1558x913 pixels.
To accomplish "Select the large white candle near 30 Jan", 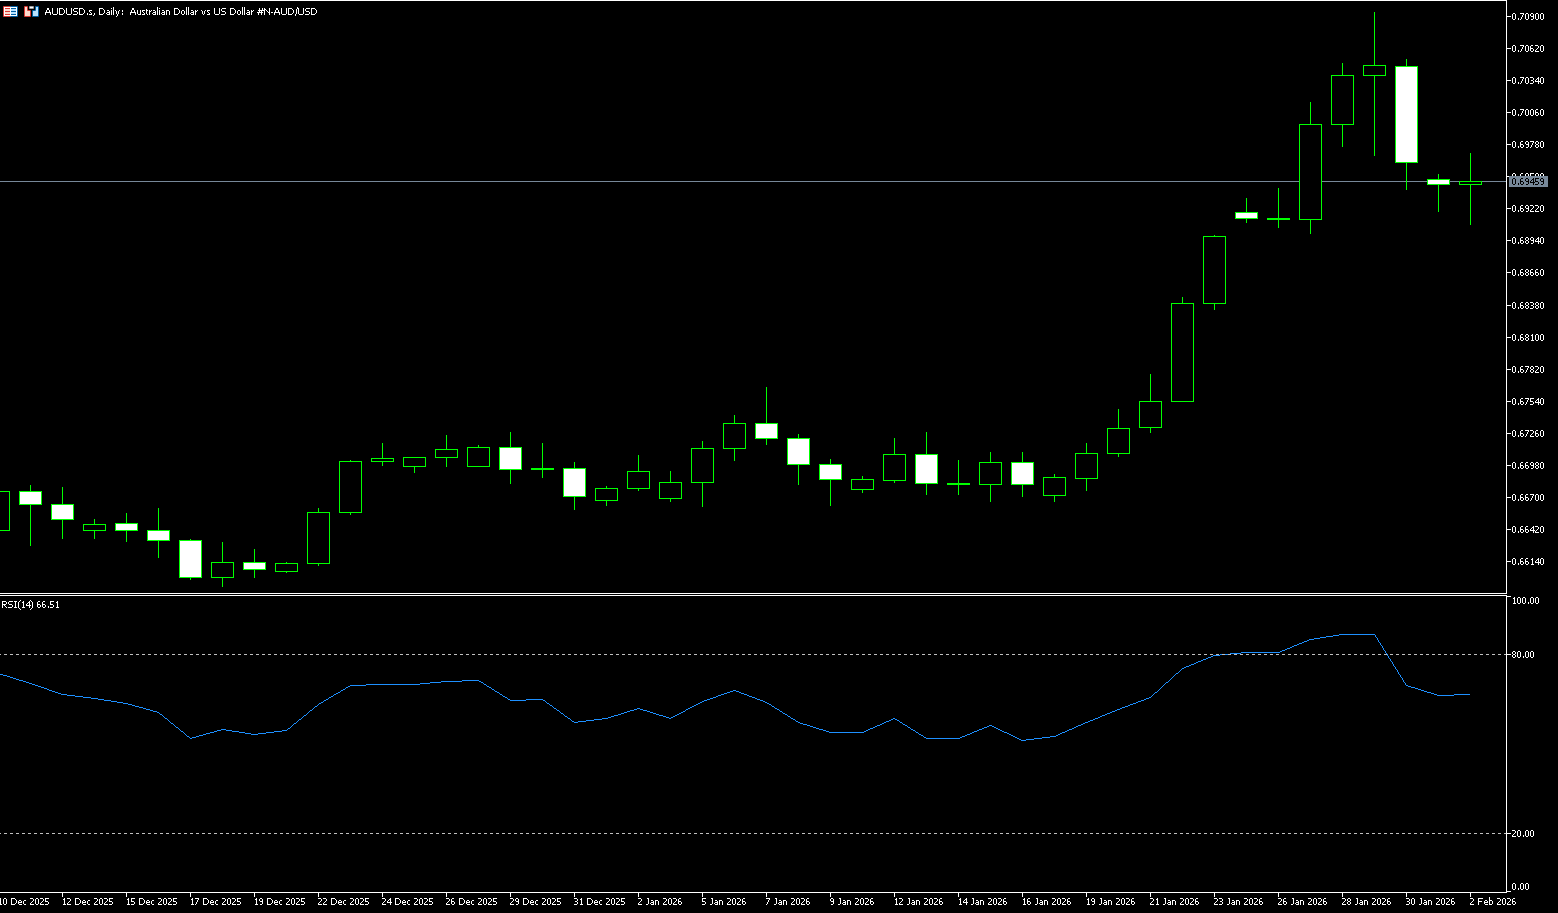I will pos(1406,114).
